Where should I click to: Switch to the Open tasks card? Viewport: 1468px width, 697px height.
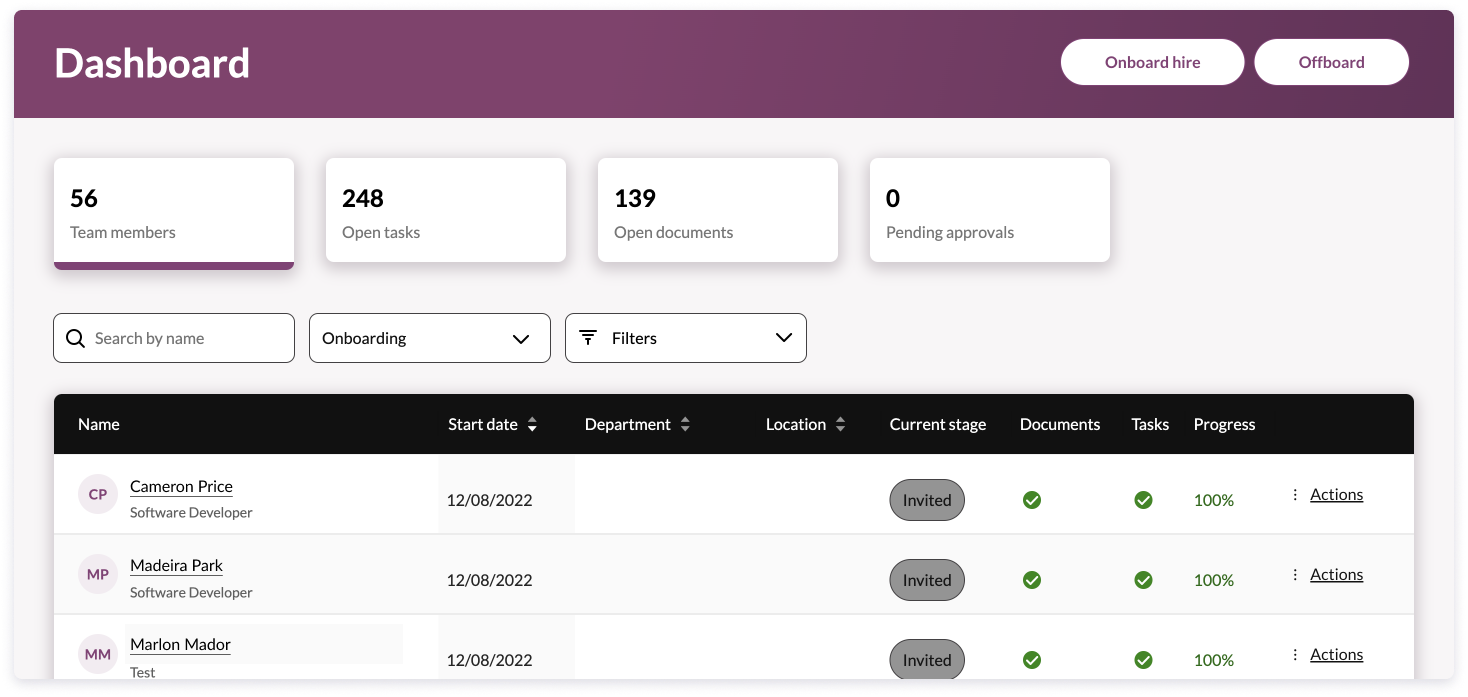point(446,211)
